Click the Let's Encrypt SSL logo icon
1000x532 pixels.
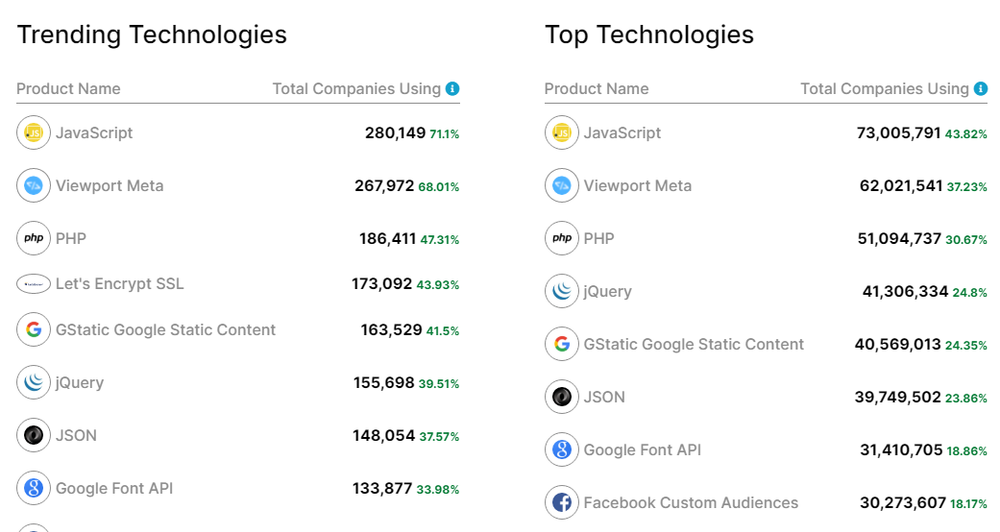point(33,284)
